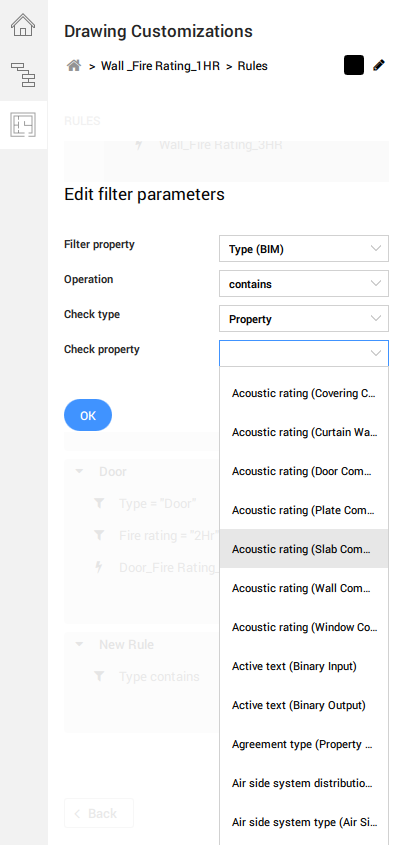Open the Check type dropdown

pos(304,318)
